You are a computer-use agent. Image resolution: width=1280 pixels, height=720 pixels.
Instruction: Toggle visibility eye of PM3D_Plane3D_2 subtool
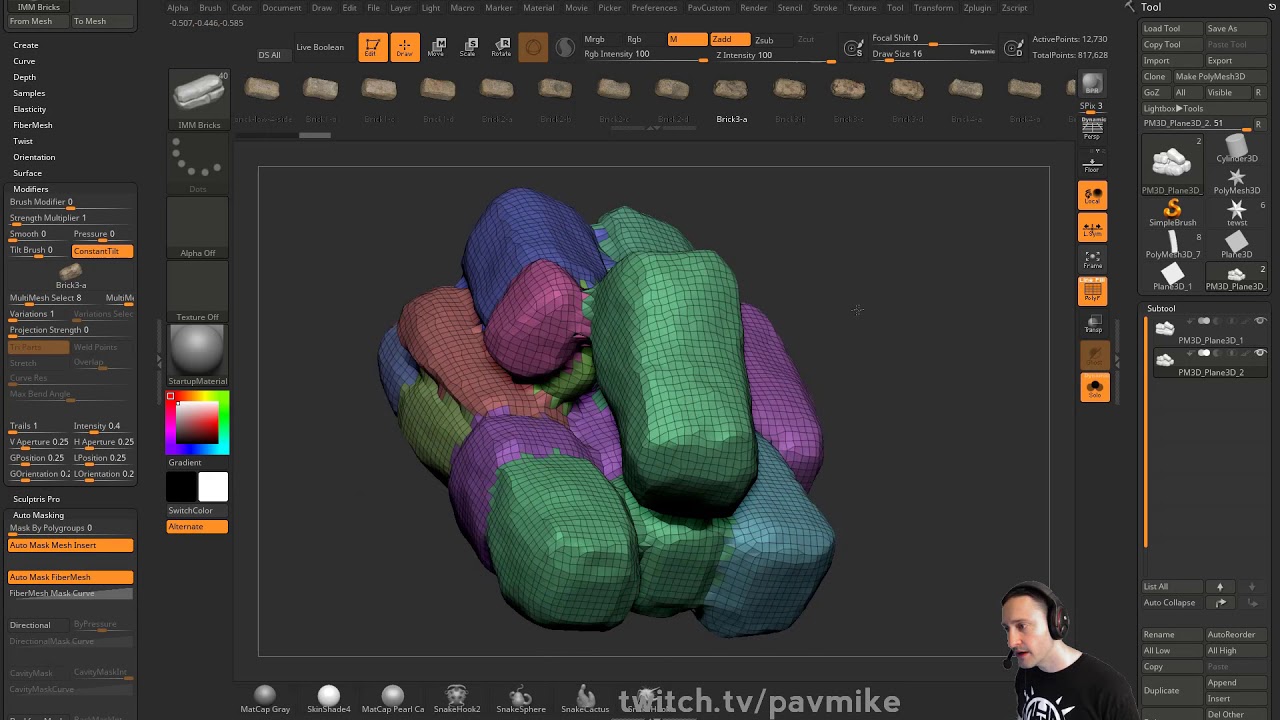[1260, 353]
